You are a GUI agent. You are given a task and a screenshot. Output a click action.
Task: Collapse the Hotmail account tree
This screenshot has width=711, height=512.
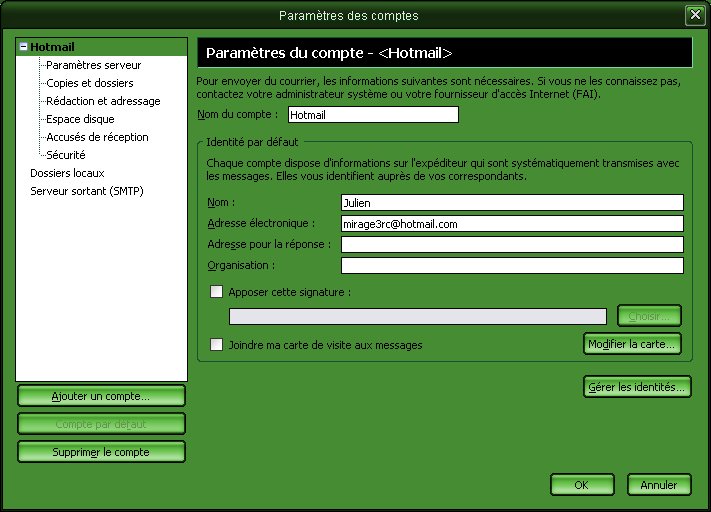[23, 47]
